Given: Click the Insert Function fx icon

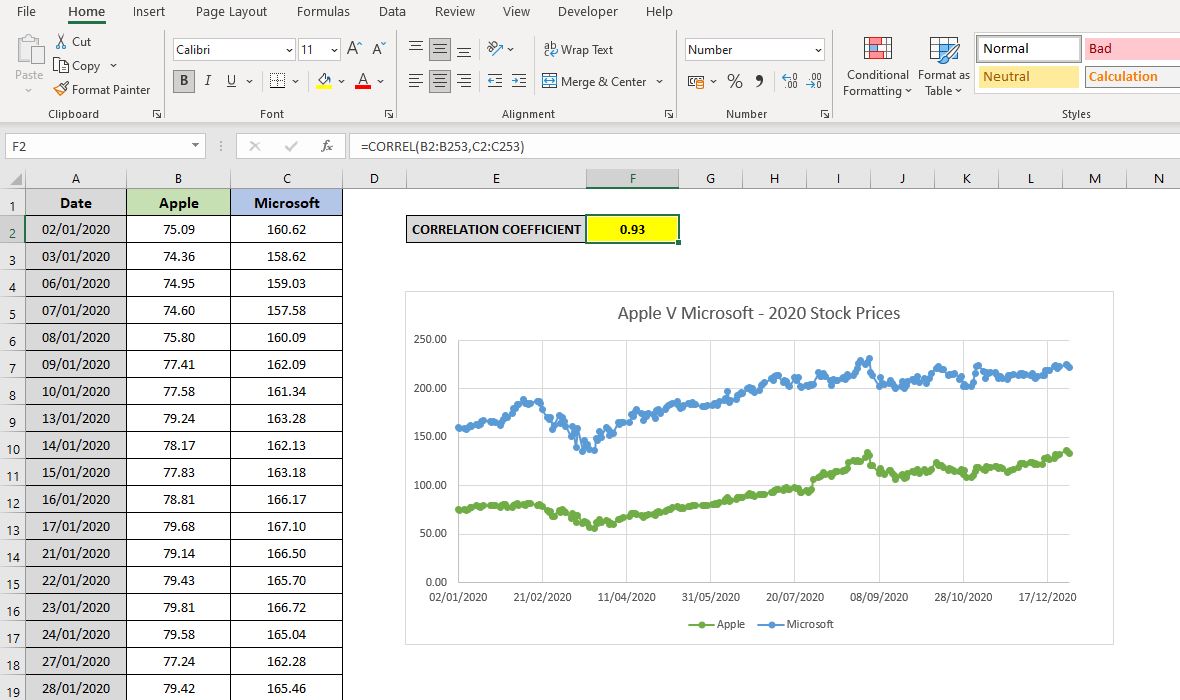Looking at the screenshot, I should pyautogui.click(x=327, y=146).
